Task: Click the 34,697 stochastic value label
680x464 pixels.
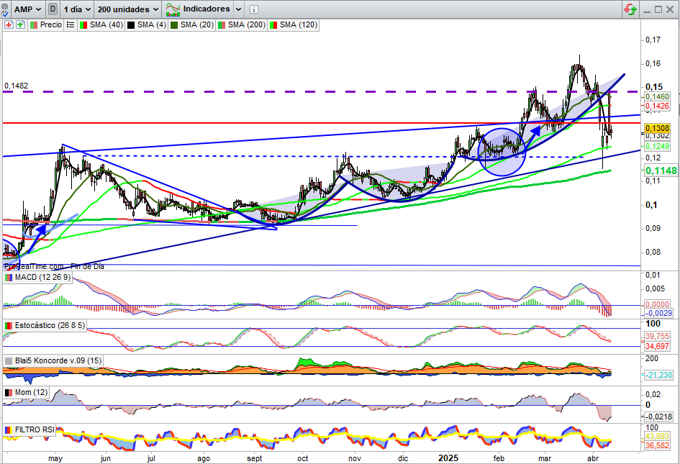Action: click(x=657, y=346)
